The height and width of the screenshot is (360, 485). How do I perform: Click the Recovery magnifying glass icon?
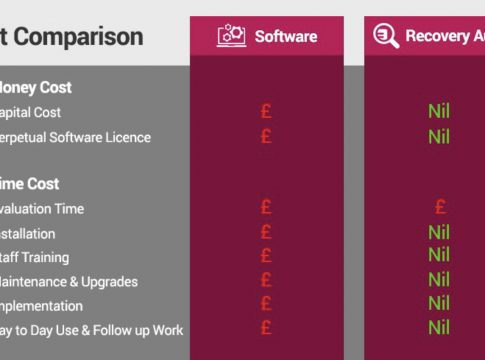point(386,35)
